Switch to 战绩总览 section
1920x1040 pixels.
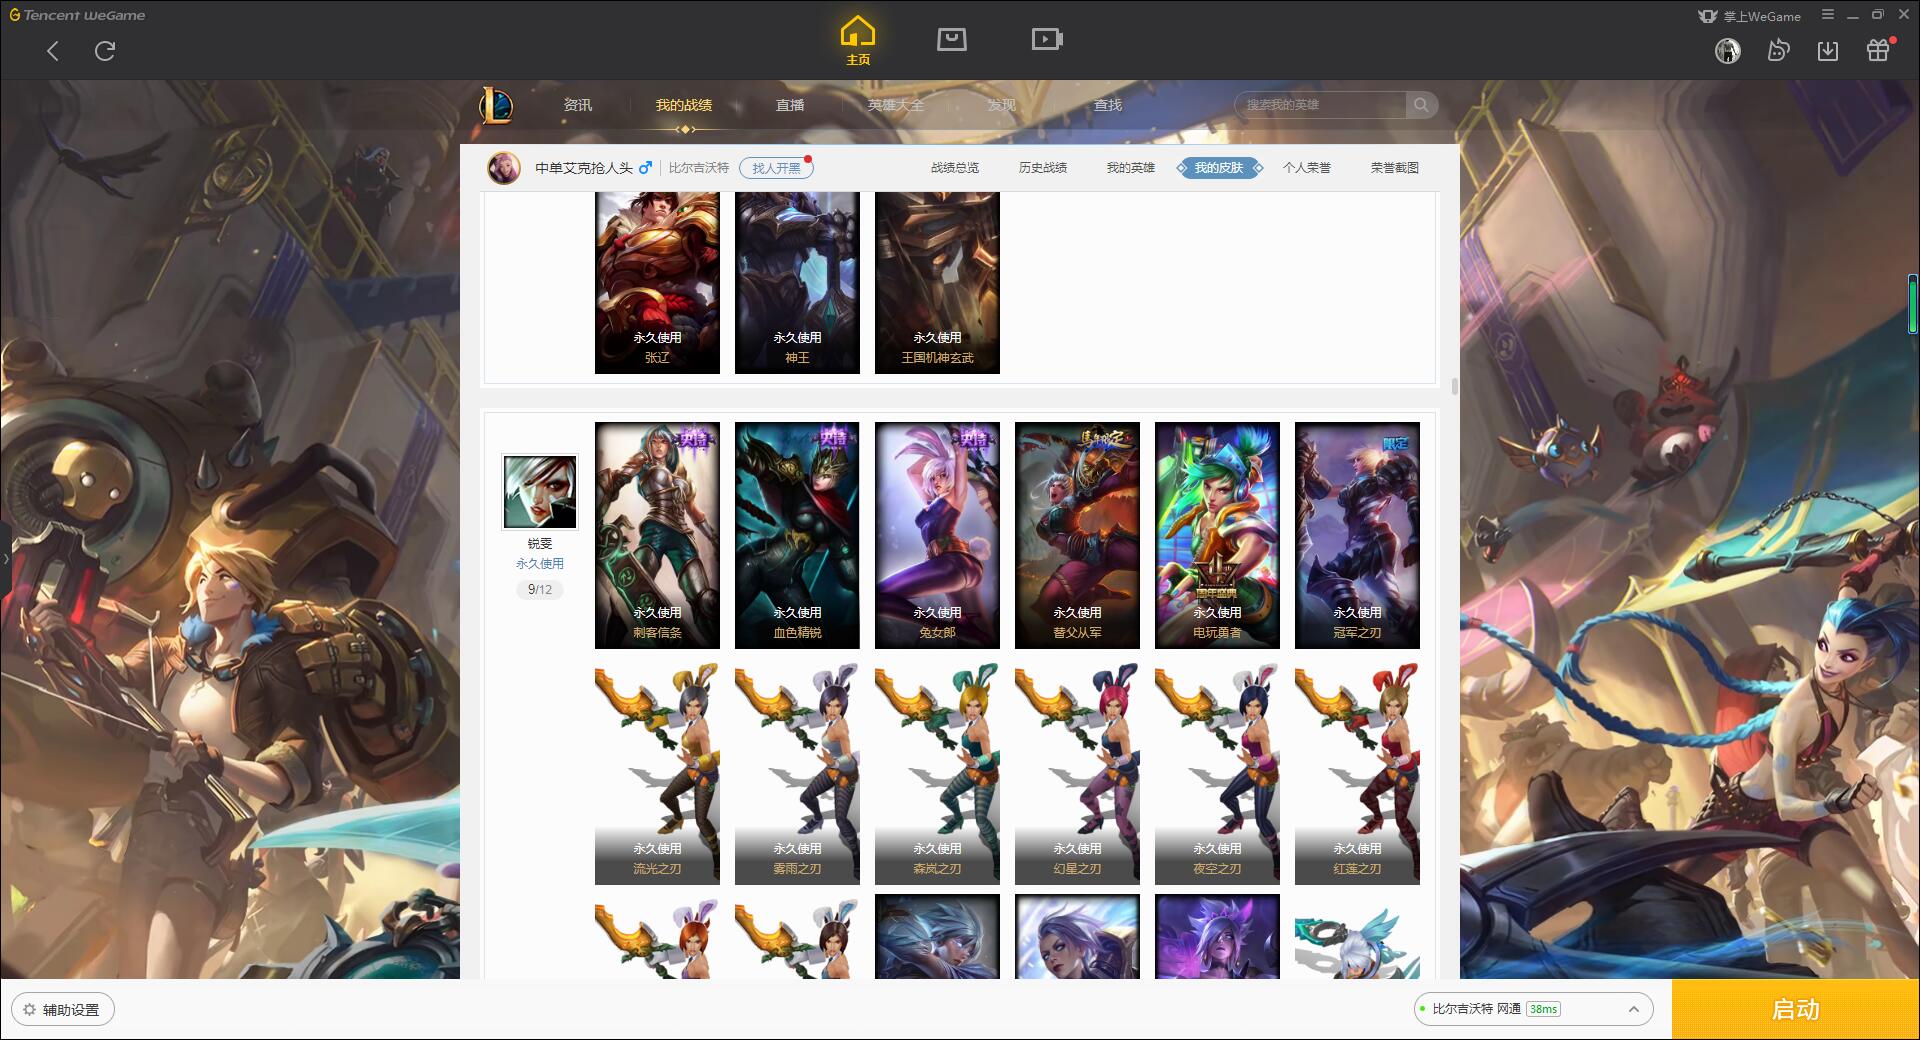[955, 168]
